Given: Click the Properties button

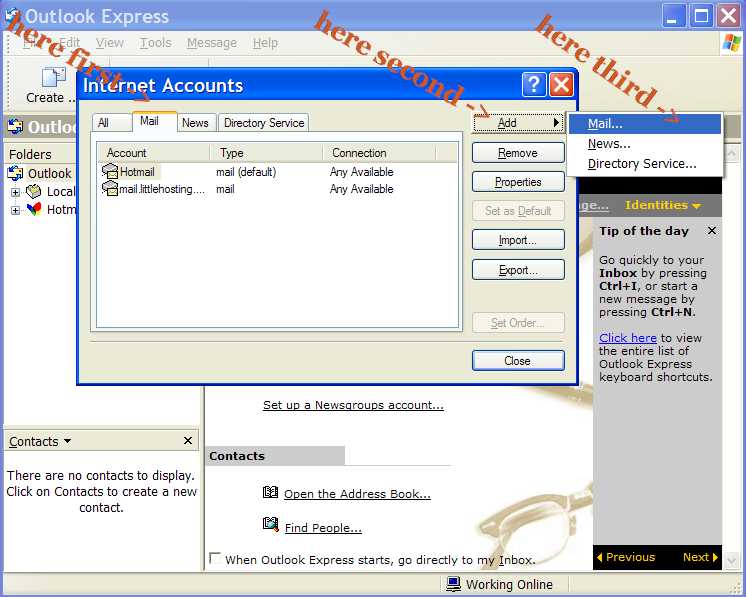Looking at the screenshot, I should [x=518, y=182].
